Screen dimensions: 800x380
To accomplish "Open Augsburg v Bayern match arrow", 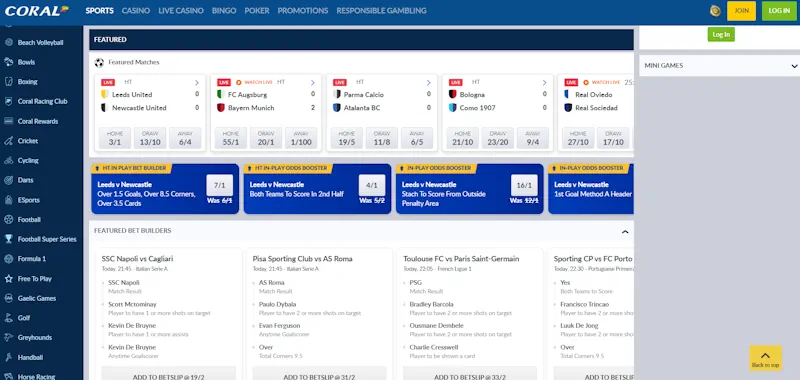I will [x=313, y=83].
